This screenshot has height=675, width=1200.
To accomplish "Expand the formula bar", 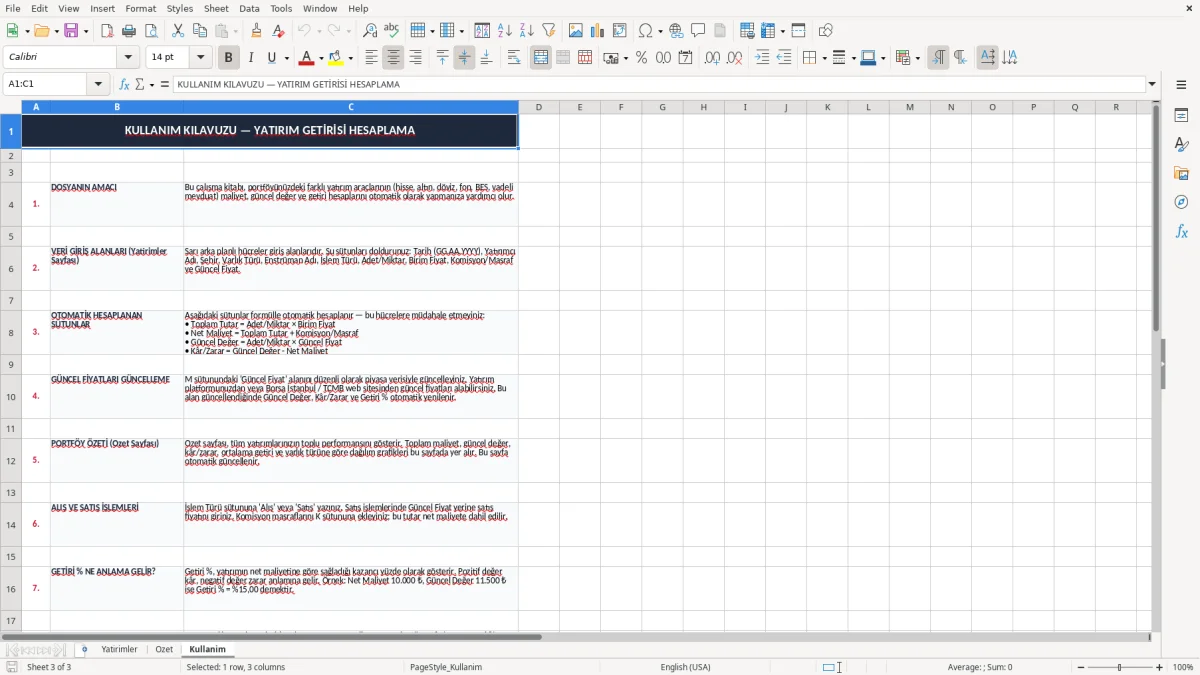I will coord(1152,84).
